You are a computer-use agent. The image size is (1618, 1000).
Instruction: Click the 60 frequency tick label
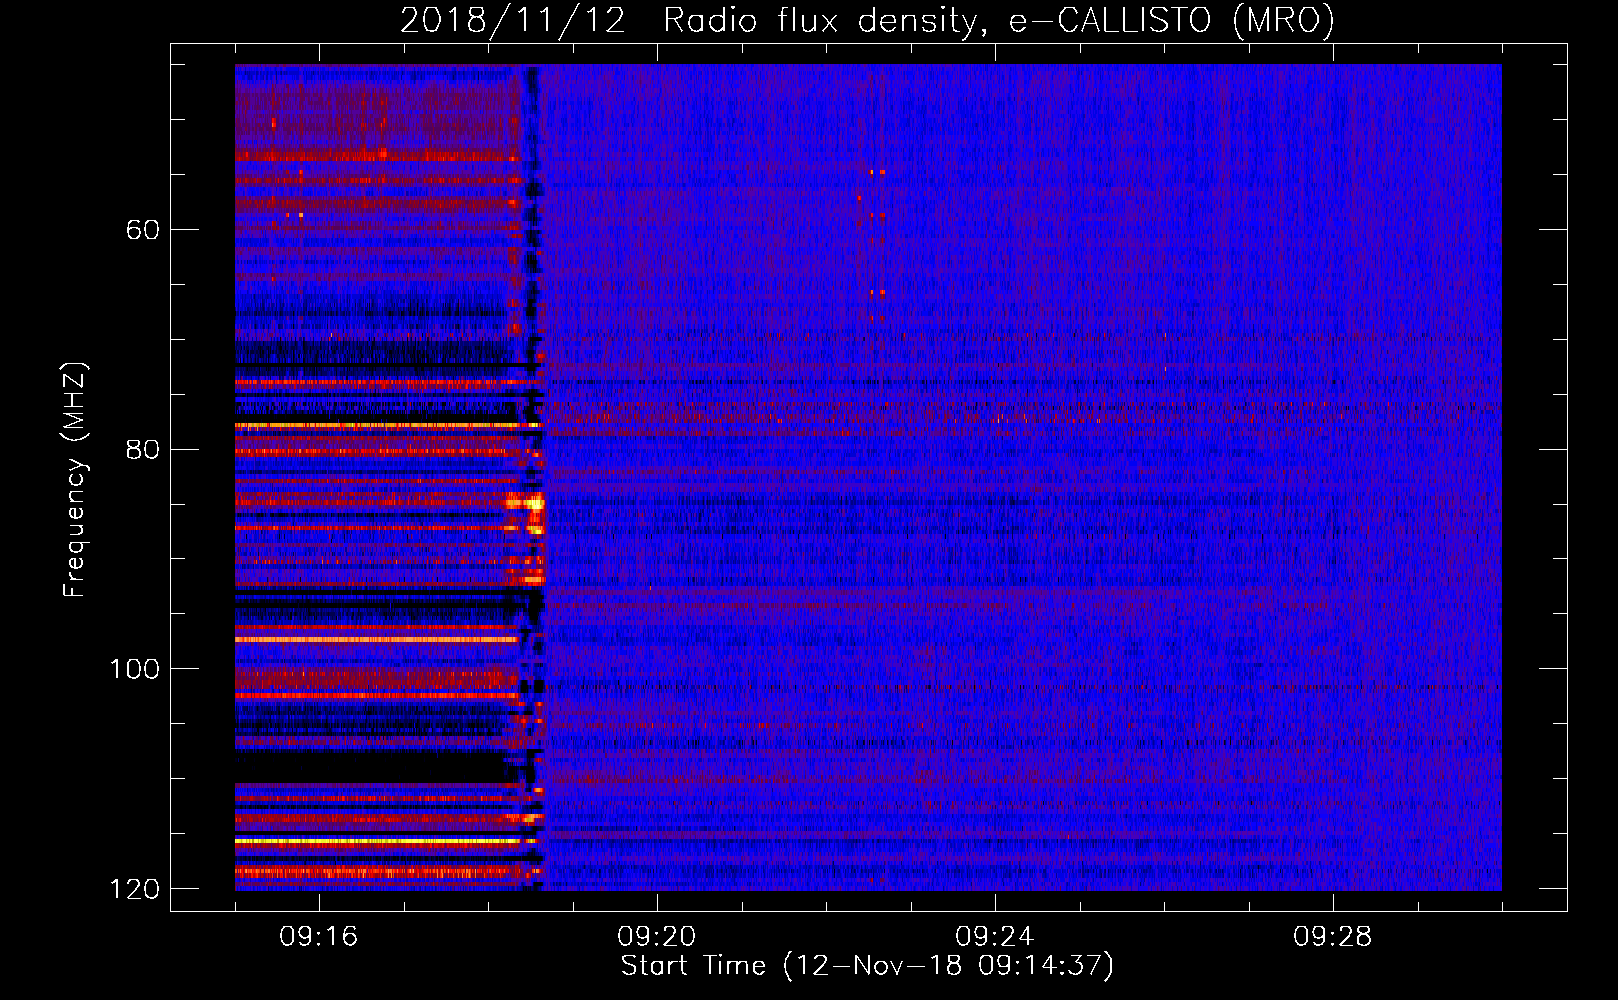pos(142,230)
